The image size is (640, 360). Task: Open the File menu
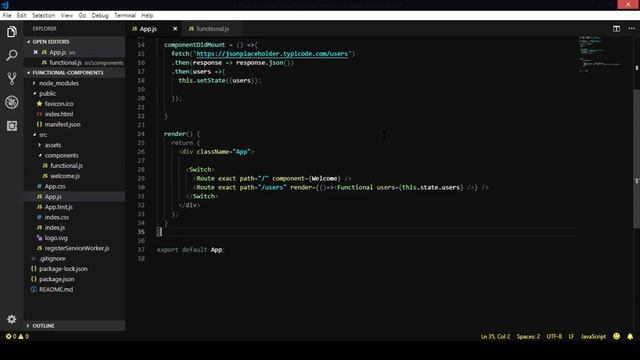click(x=7, y=16)
